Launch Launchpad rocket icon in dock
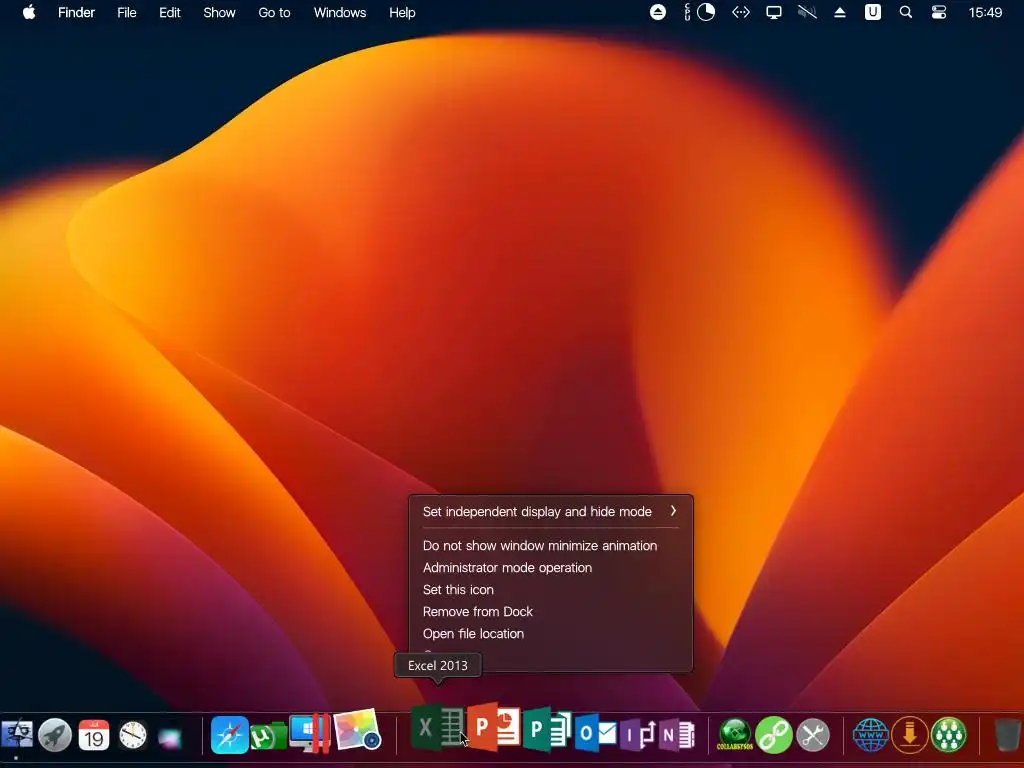 point(55,735)
